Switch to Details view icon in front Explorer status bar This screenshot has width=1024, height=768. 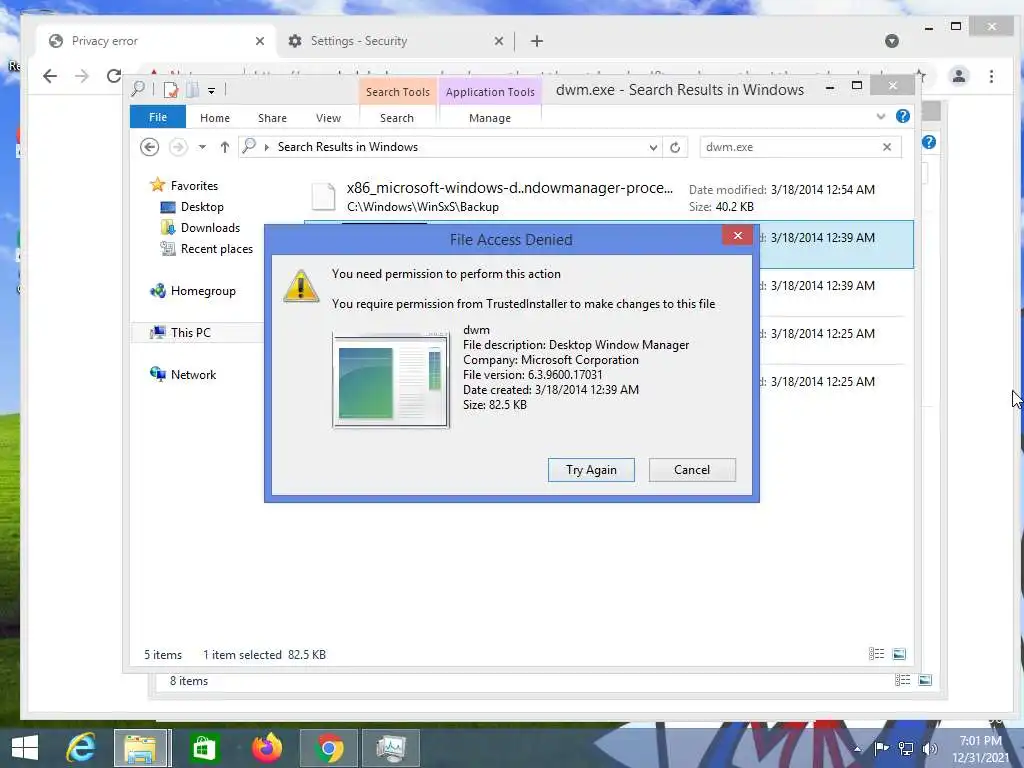coord(876,654)
